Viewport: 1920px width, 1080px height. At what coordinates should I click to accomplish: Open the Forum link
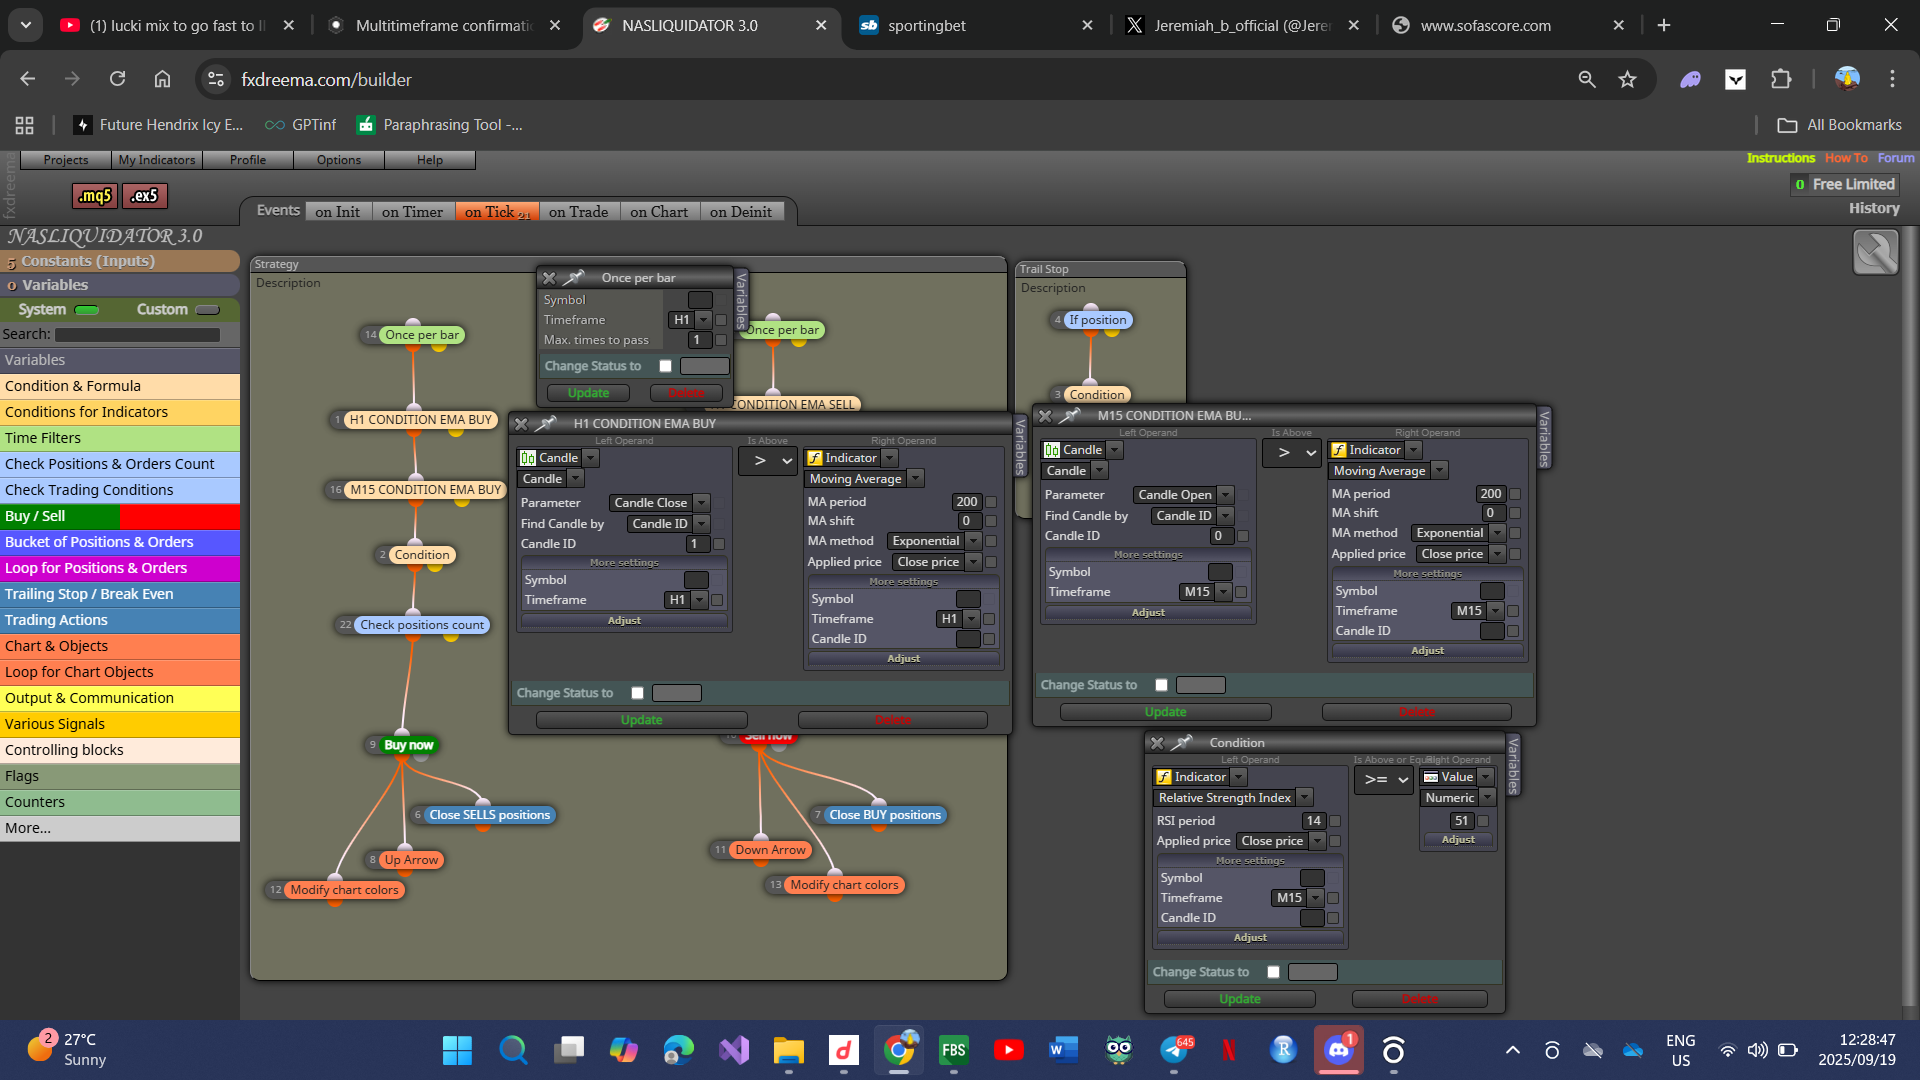[1895, 158]
